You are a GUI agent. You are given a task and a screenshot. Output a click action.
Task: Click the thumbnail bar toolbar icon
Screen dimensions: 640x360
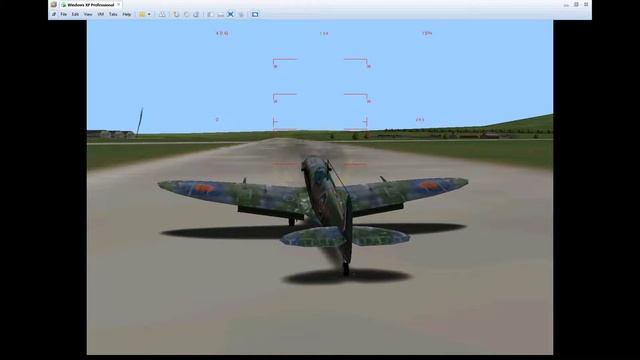tap(220, 14)
